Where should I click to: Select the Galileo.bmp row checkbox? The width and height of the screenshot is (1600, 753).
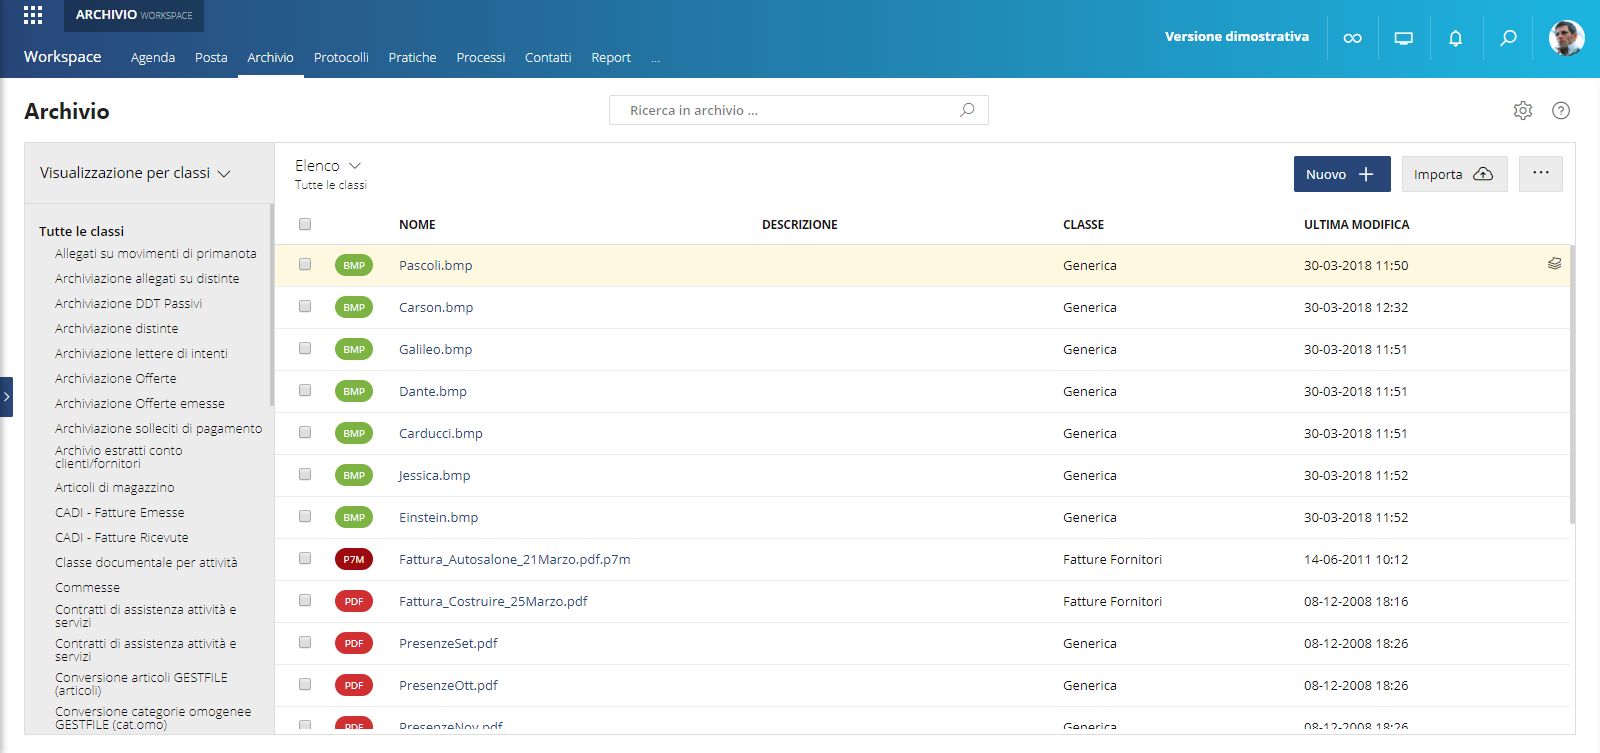pos(305,349)
